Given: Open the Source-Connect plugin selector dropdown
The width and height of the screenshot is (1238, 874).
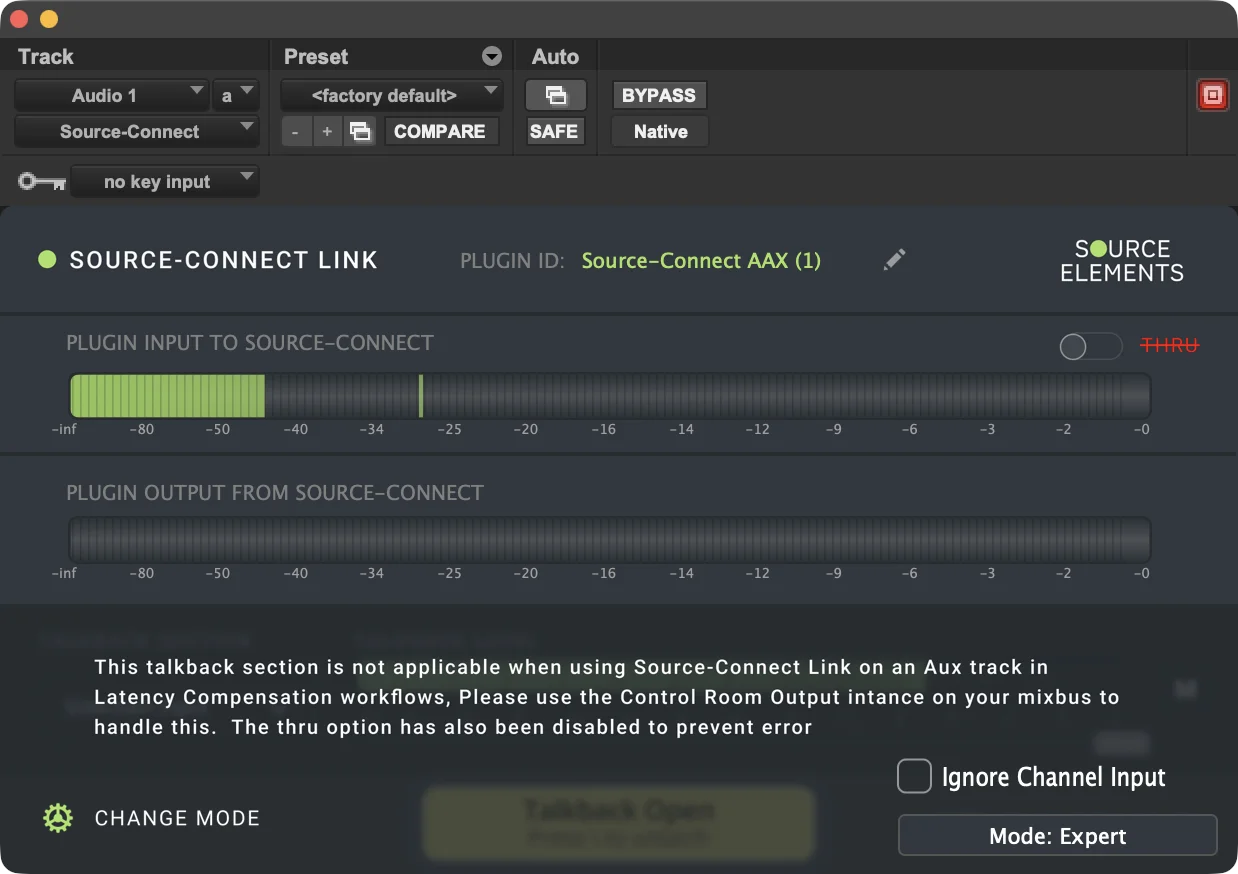Looking at the screenshot, I should (x=136, y=131).
